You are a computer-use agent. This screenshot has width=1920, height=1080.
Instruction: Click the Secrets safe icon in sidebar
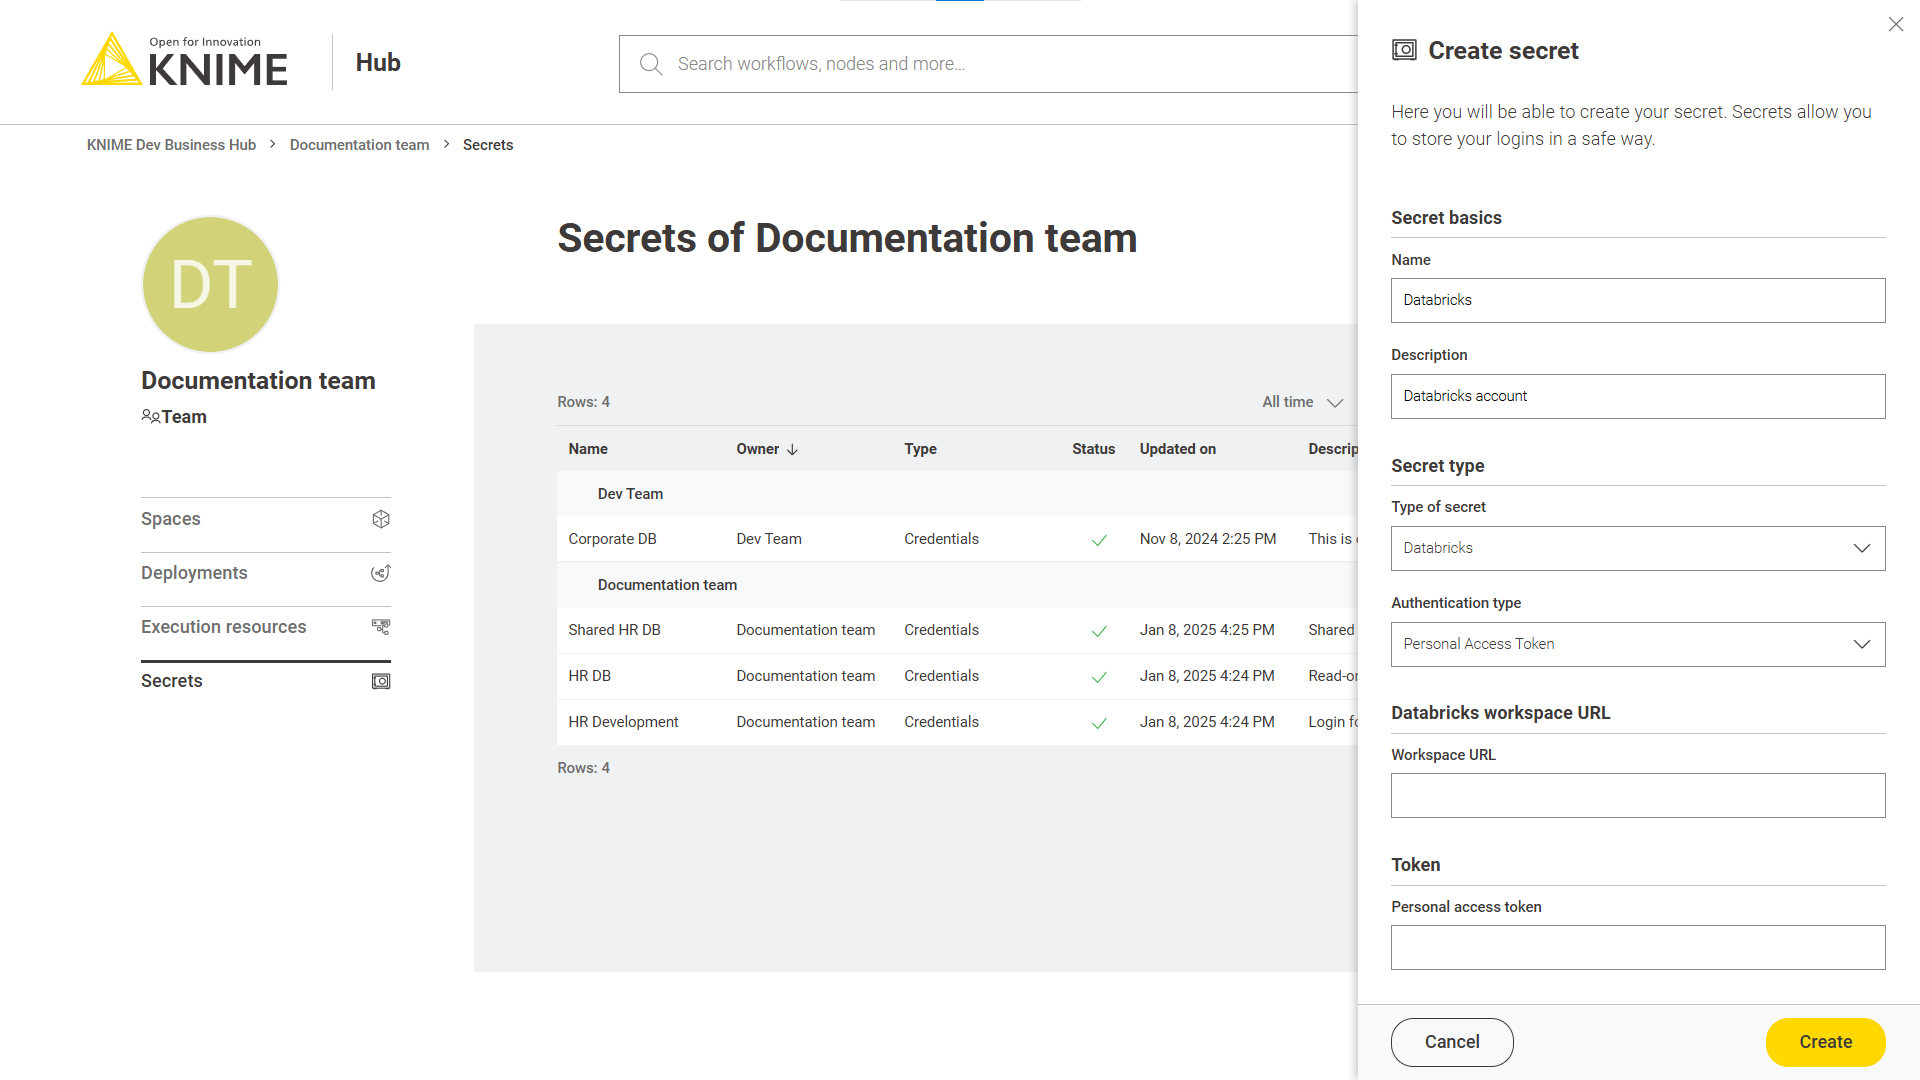click(381, 681)
